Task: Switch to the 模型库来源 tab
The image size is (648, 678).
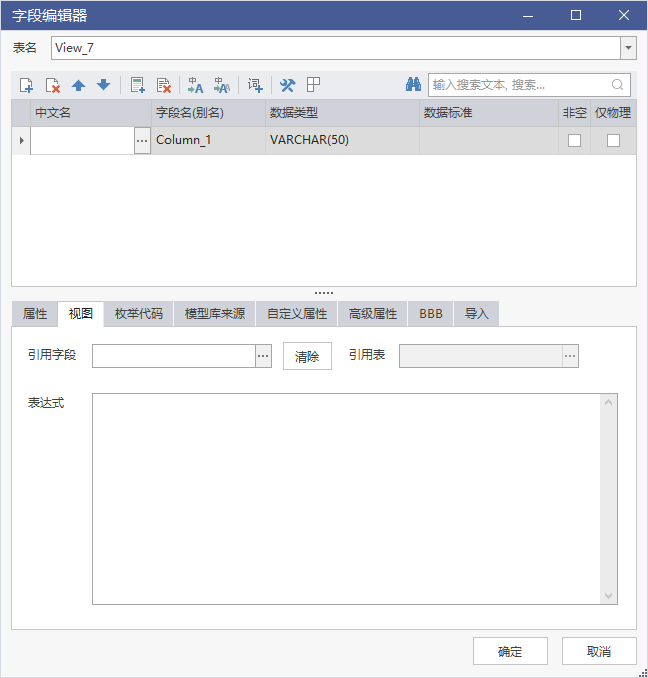Action: 214,313
